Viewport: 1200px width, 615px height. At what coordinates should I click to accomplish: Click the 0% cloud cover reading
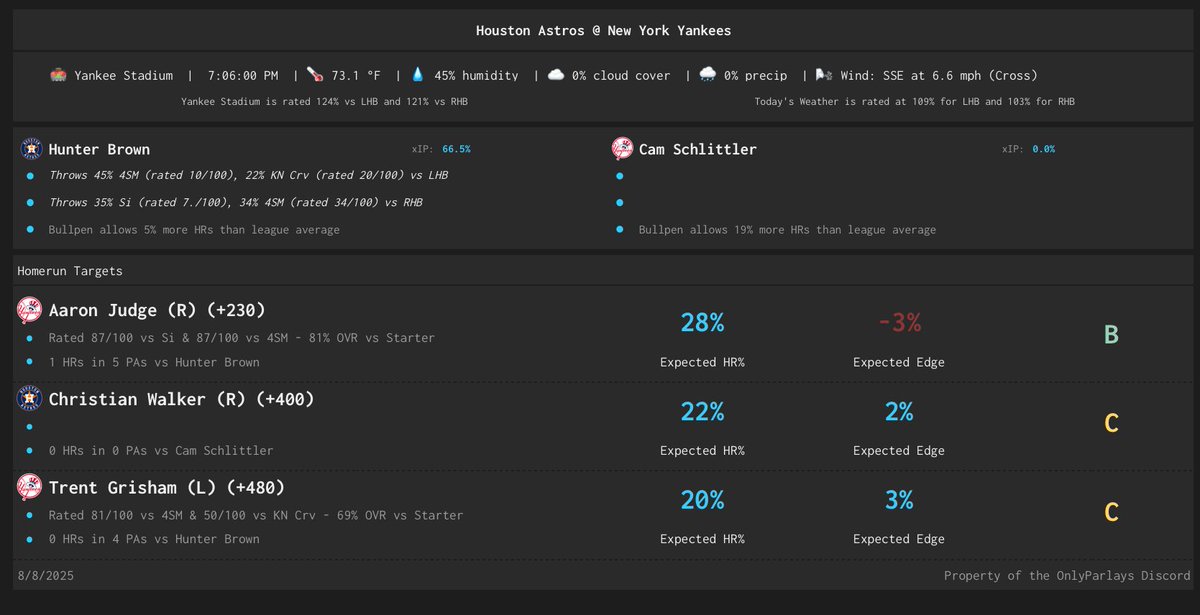622,76
